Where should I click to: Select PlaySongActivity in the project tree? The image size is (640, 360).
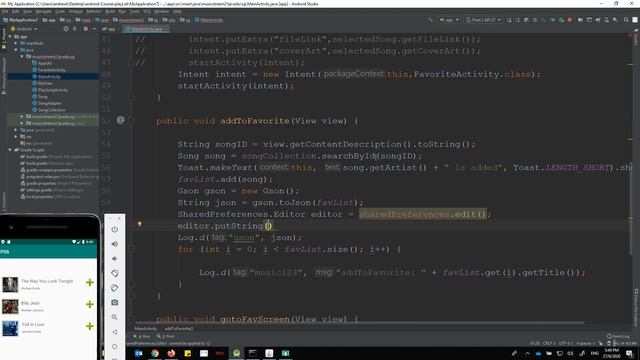[53, 90]
